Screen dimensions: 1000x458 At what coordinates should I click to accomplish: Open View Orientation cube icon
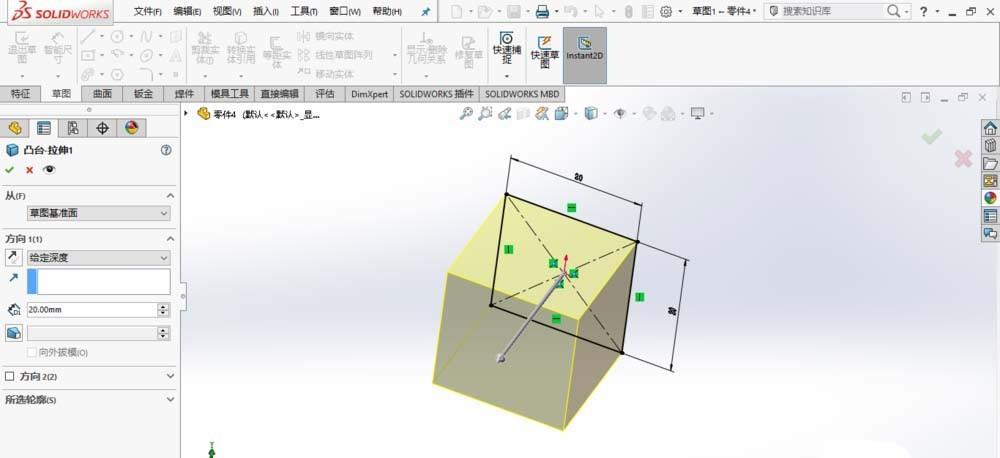(x=561, y=114)
